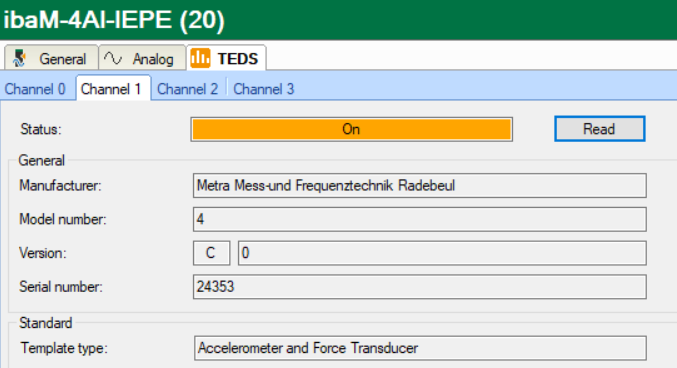
Task: Open the Channel 2 sub-tab
Action: (x=187, y=89)
